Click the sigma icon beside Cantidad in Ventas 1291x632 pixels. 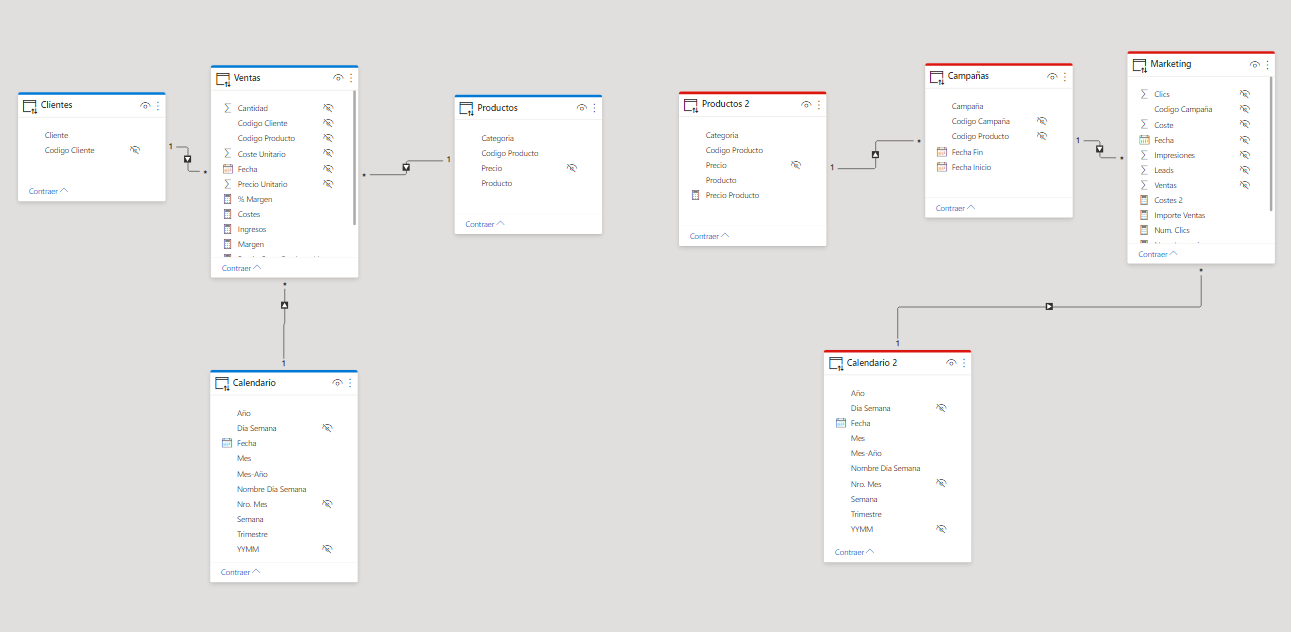click(227, 108)
